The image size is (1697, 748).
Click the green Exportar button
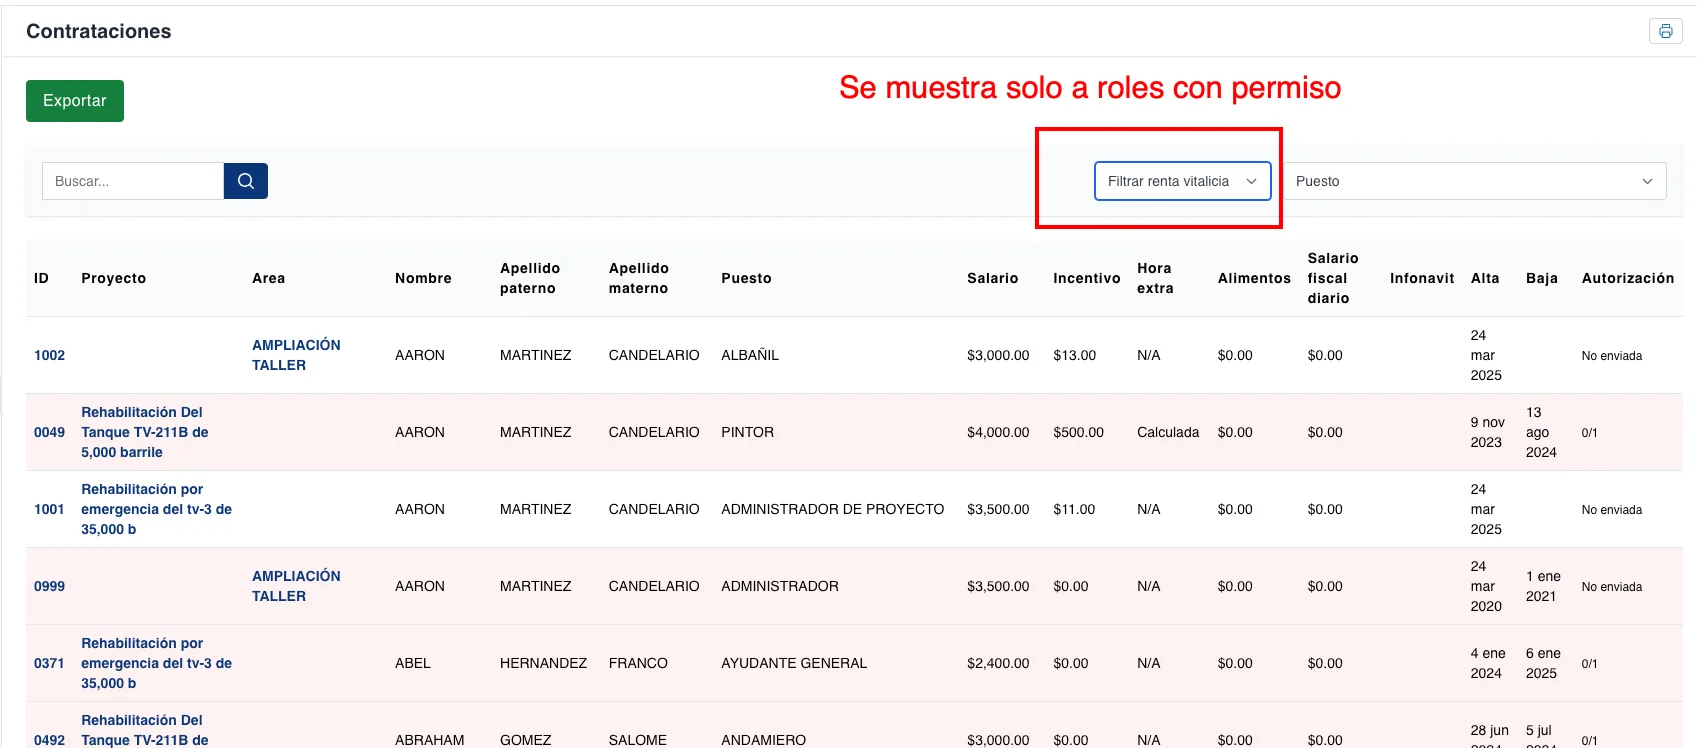tap(75, 101)
